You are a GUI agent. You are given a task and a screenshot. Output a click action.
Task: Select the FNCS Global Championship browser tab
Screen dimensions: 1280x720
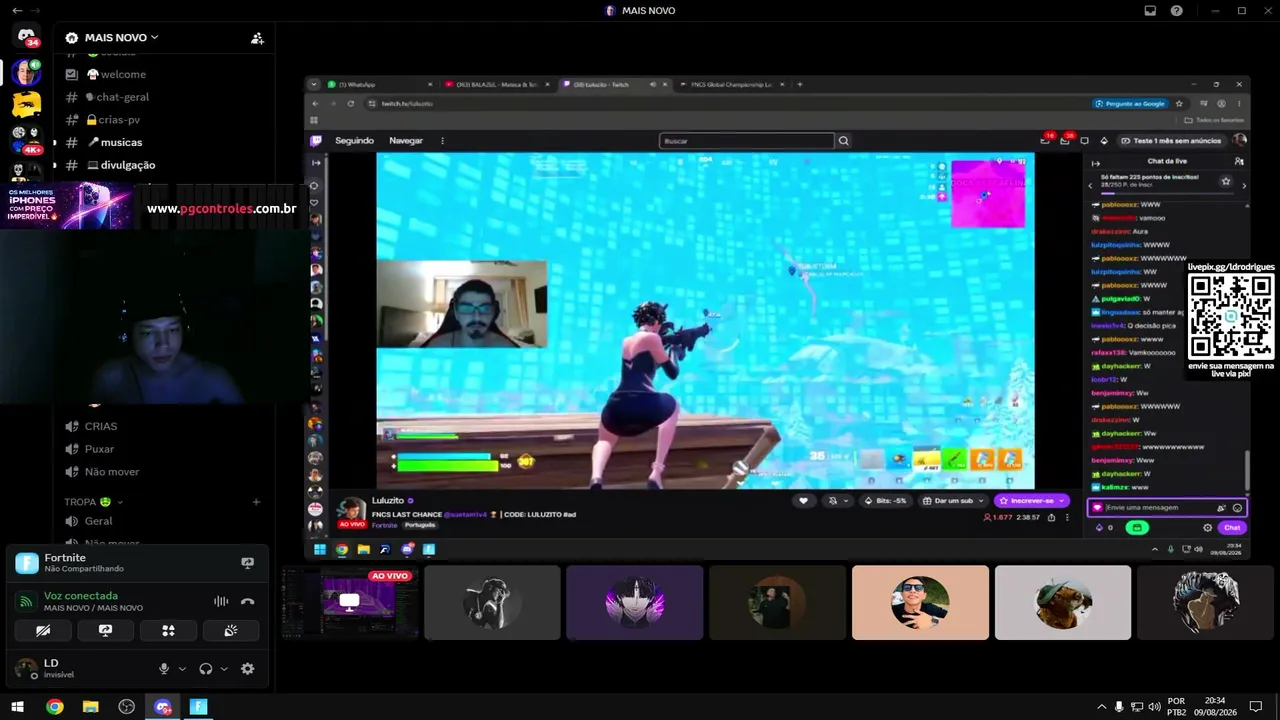click(x=732, y=84)
